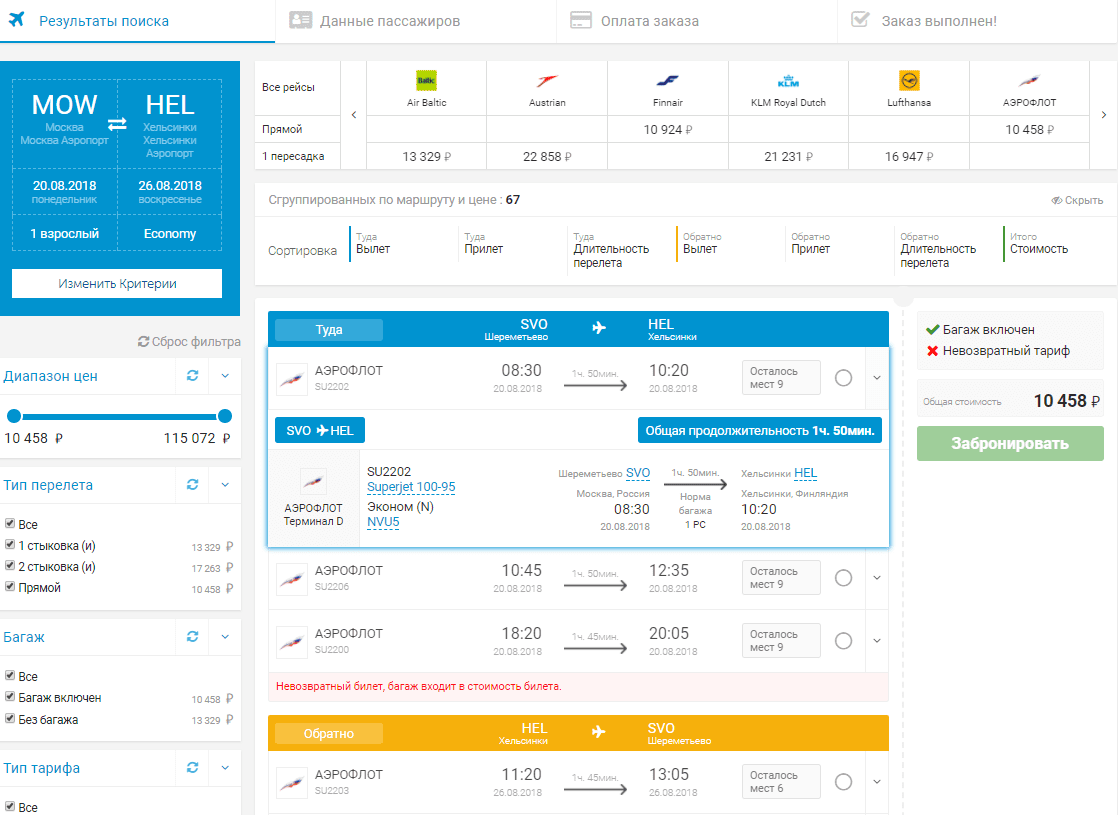
Task: Collapse the Тип тарифа filter section
Action: coord(225,768)
